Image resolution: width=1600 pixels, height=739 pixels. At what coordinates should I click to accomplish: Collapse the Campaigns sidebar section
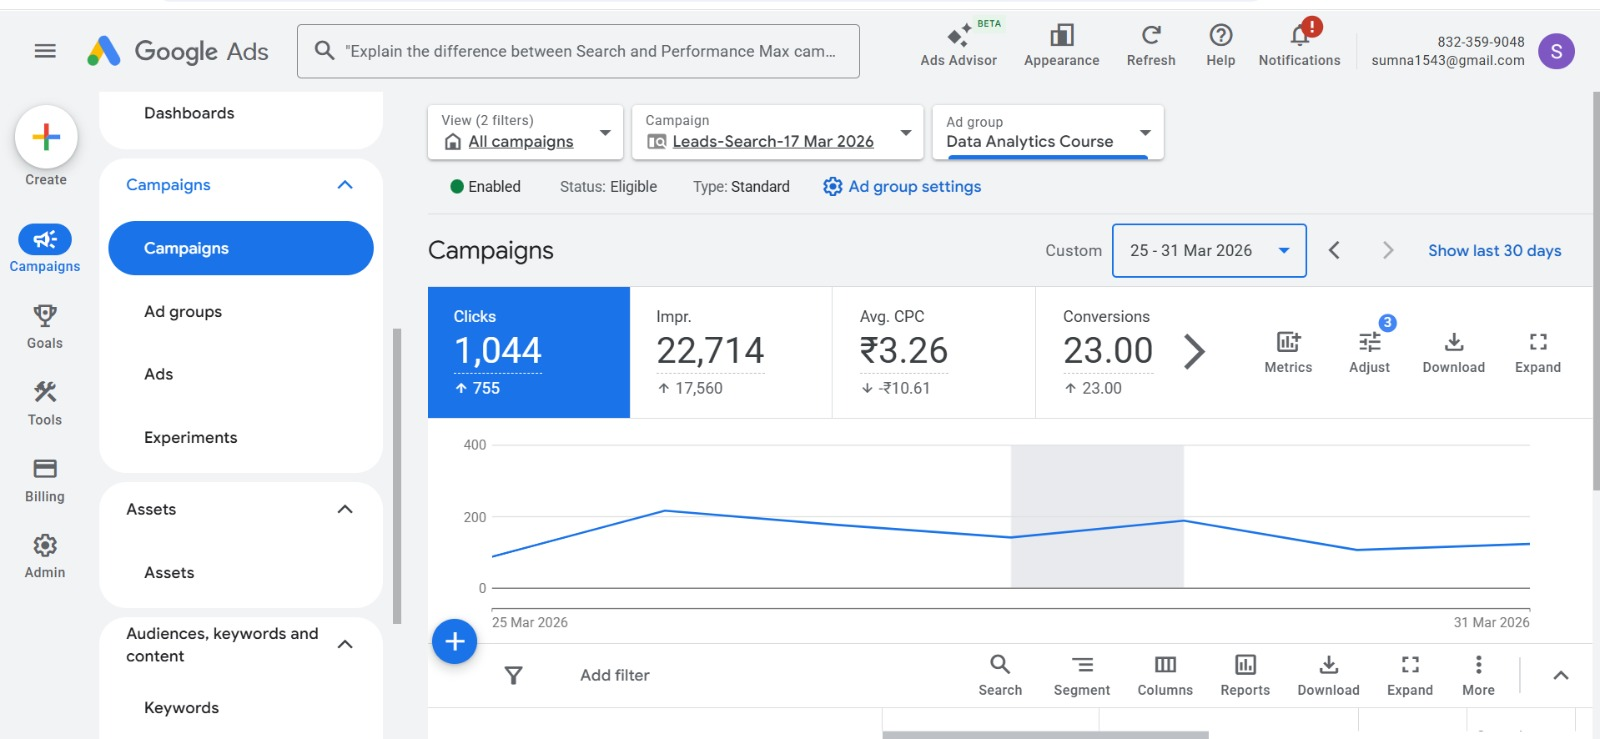tap(345, 185)
